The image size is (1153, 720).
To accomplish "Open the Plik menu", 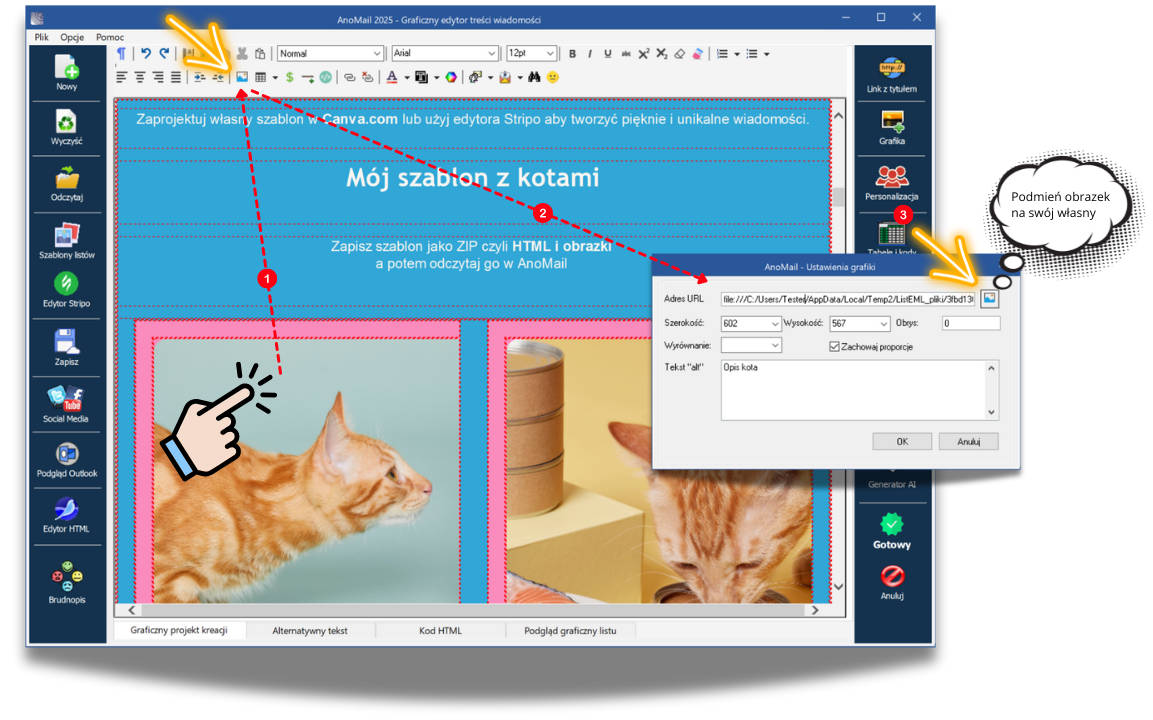I will (41, 37).
